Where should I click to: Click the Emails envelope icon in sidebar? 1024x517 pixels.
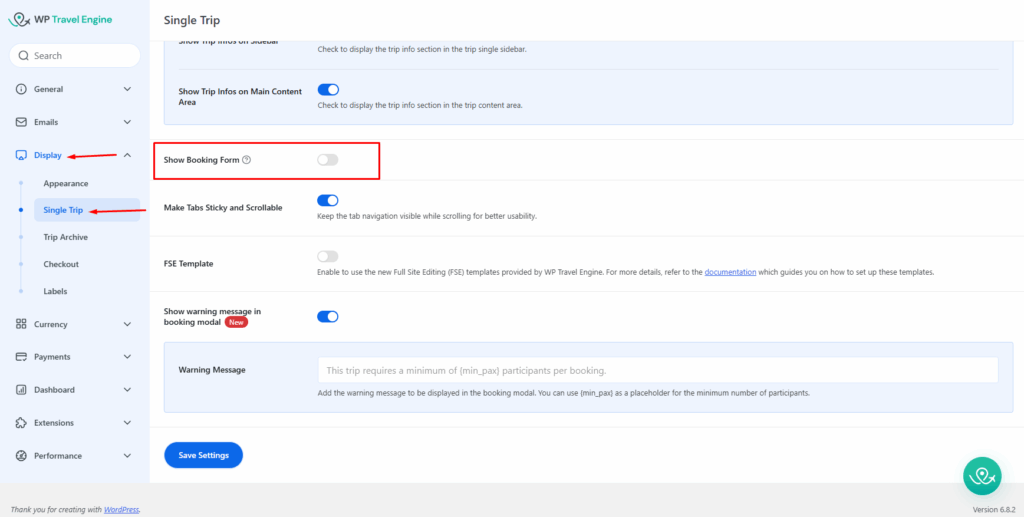[x=22, y=122]
